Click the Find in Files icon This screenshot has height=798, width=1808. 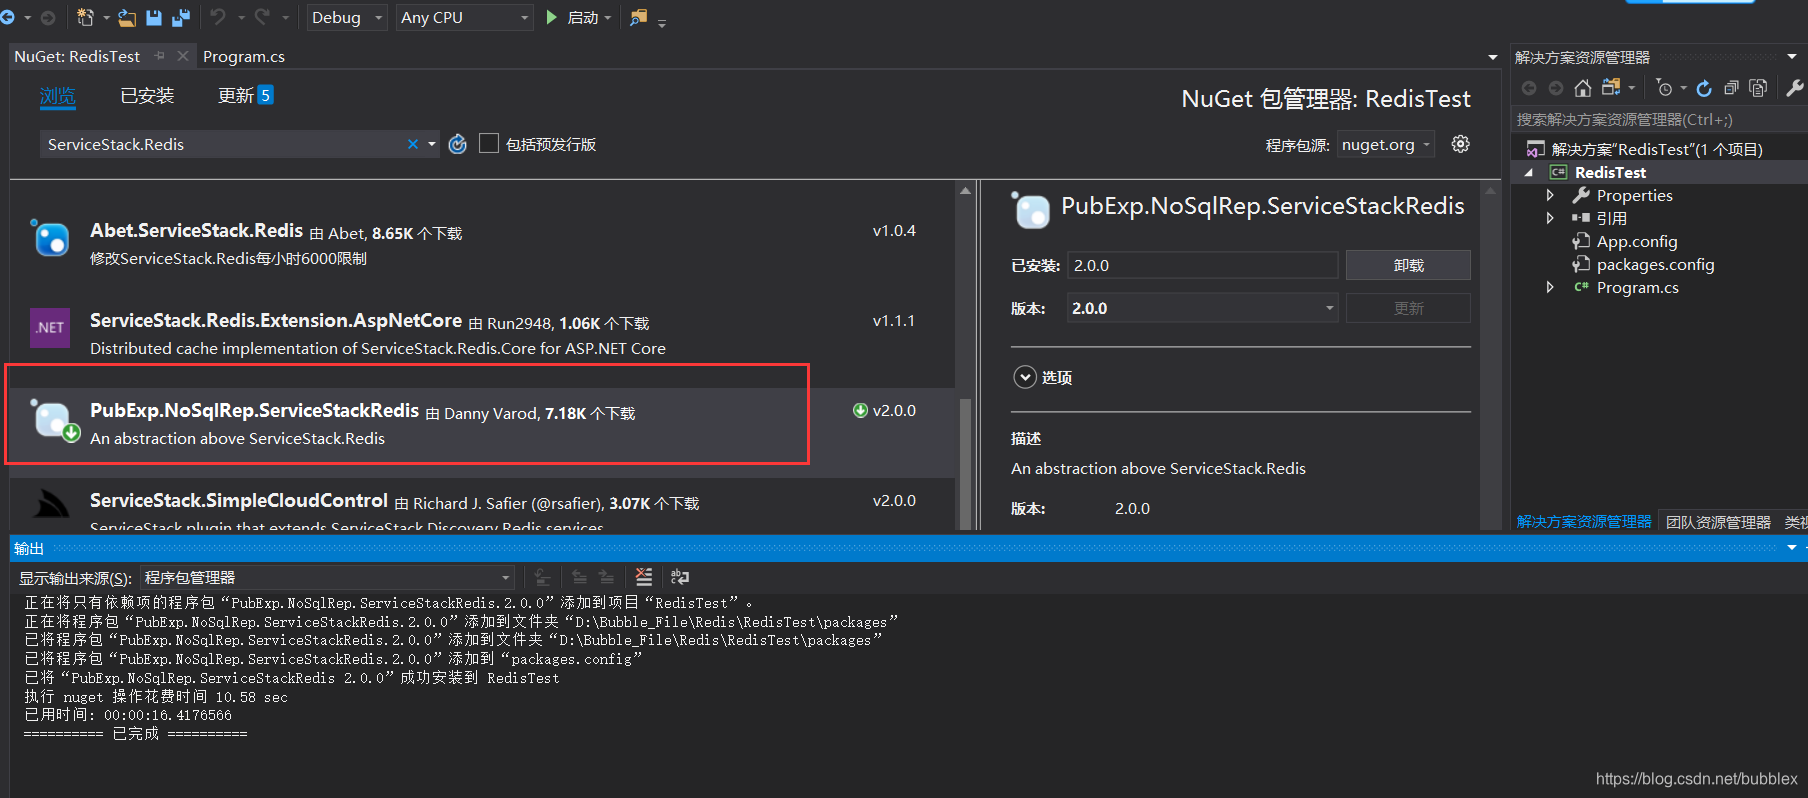point(638,17)
